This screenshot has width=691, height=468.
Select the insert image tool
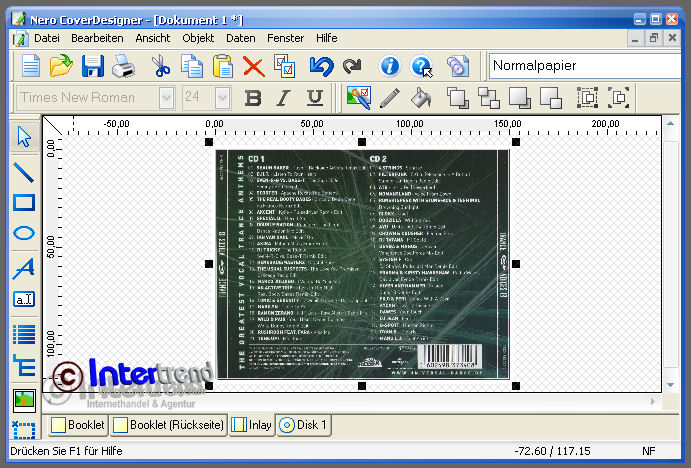[24, 400]
